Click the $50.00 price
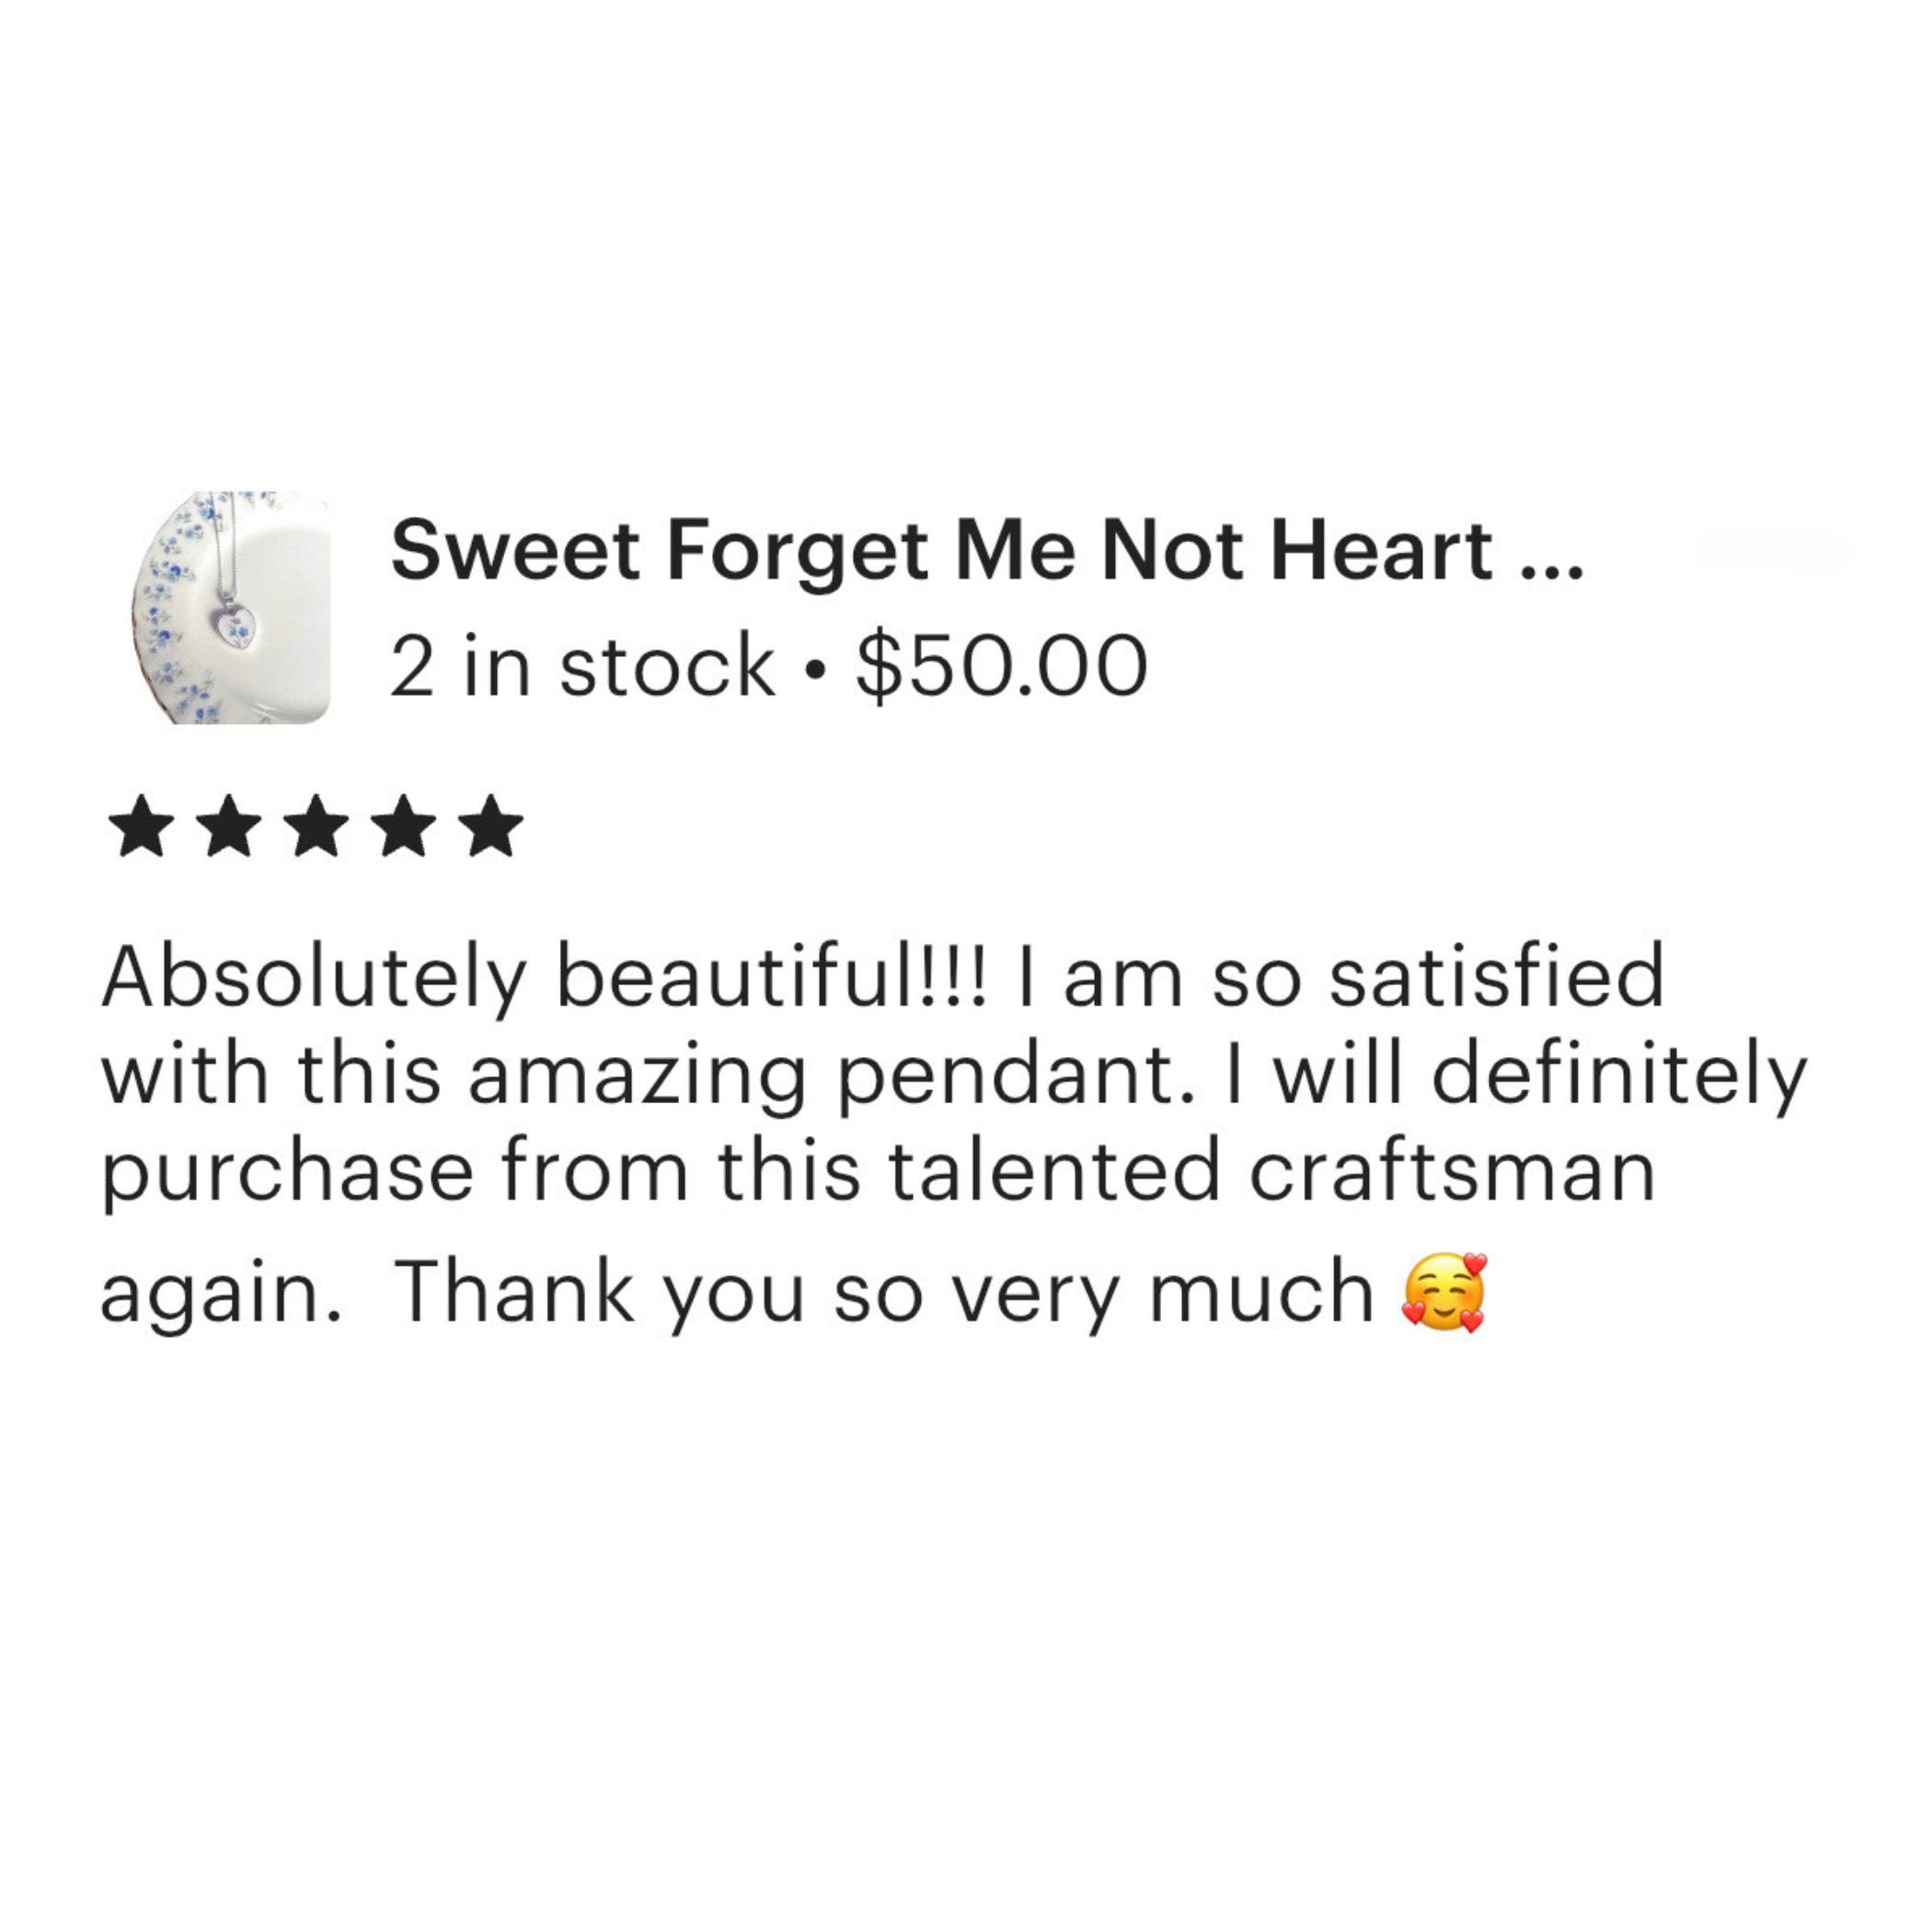Viewport: 1932px width, 1932px height. coord(1002,666)
